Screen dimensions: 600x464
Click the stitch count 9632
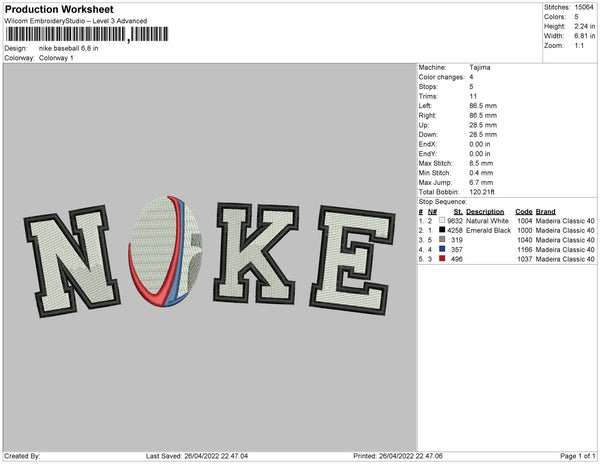tap(455, 221)
